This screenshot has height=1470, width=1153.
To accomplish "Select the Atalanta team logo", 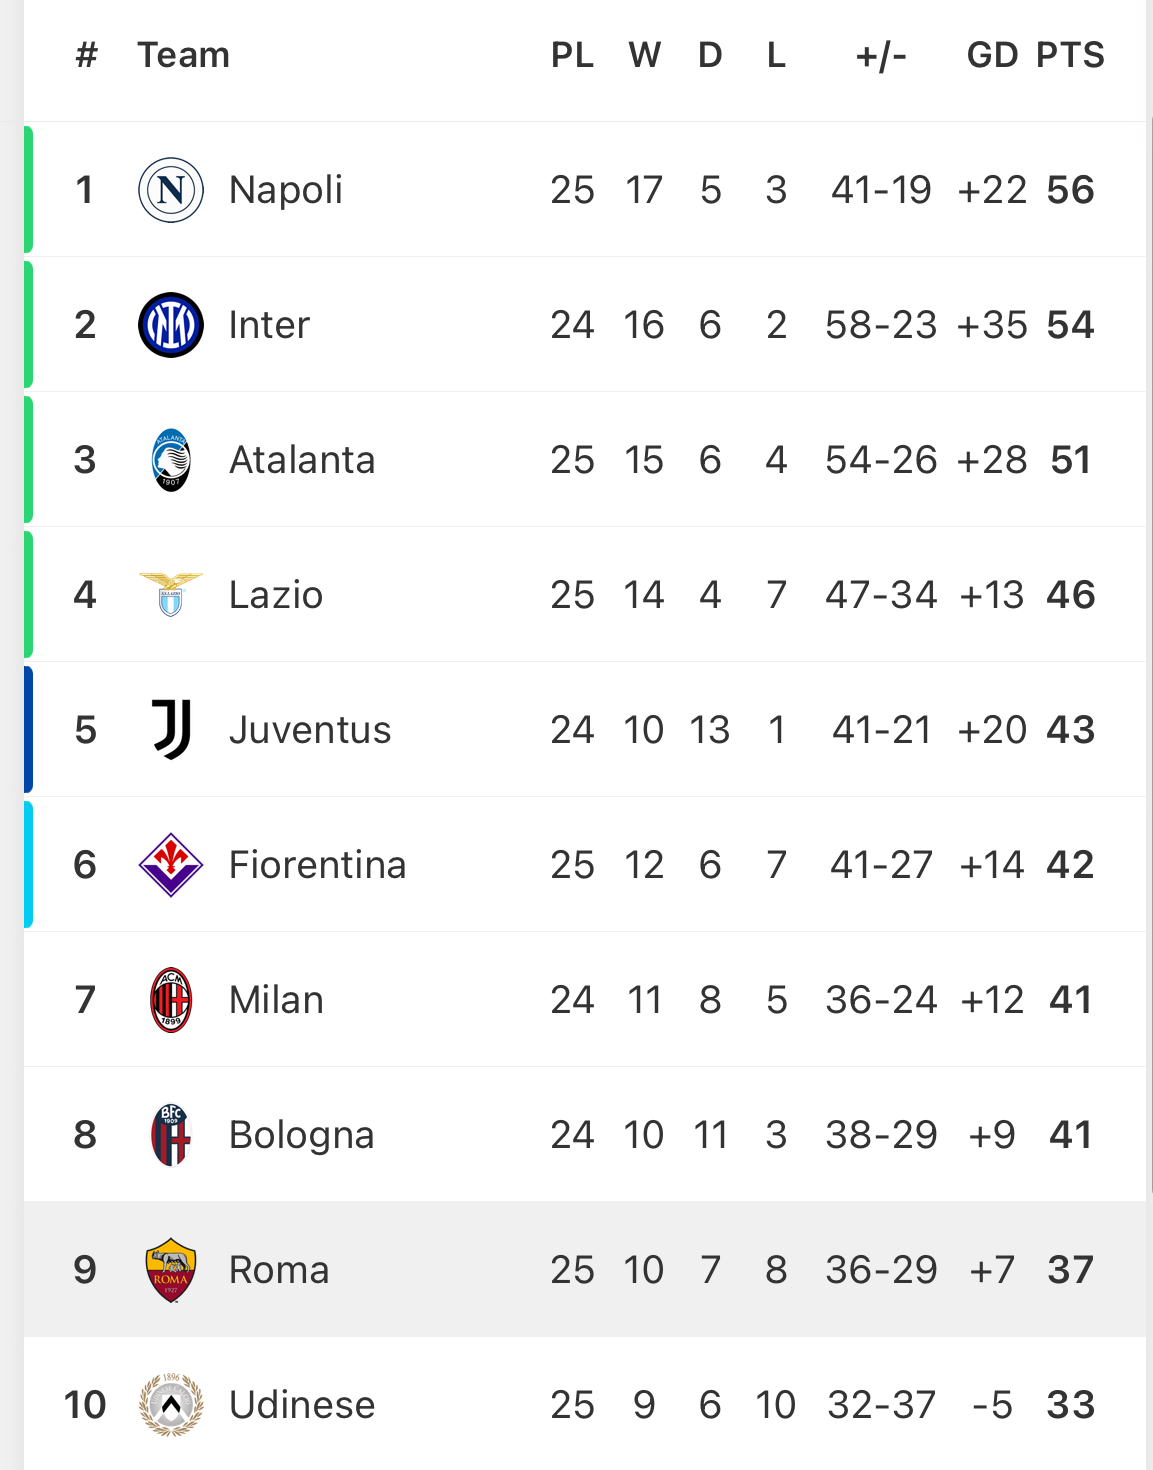I will pos(171,460).
